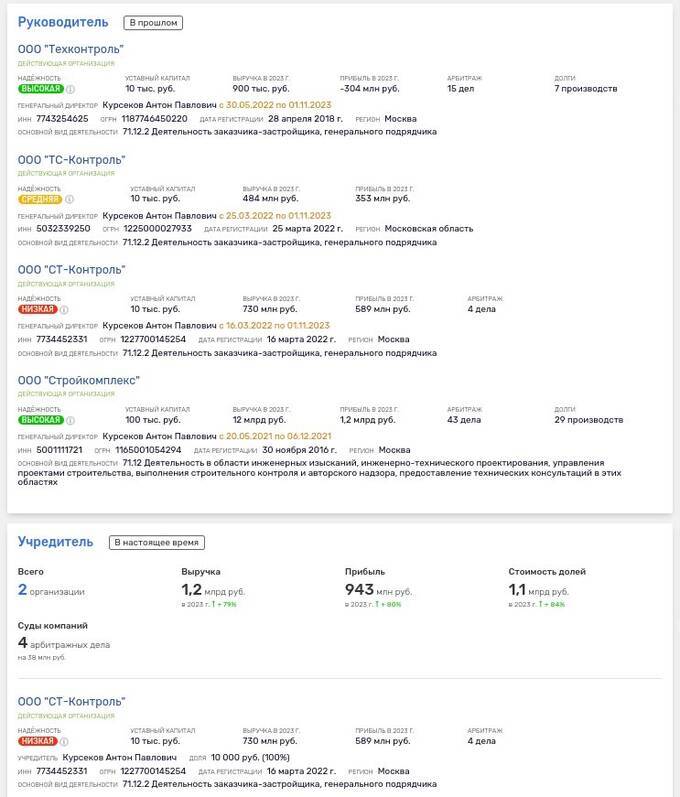Click the ВЫСОКАЯ reliability badge of Стройкомплекс
This screenshot has width=680, height=797.
point(40,420)
